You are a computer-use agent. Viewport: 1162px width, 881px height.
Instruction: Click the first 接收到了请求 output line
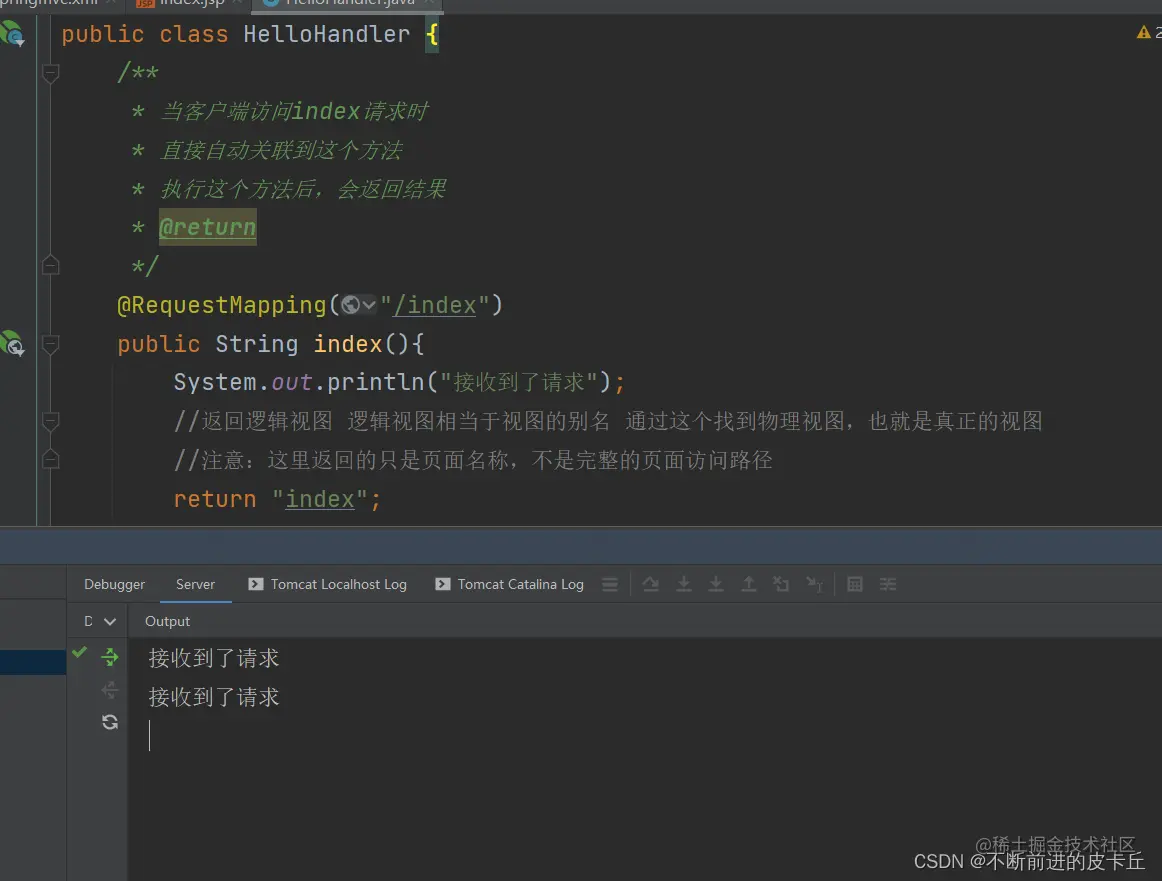[213, 658]
